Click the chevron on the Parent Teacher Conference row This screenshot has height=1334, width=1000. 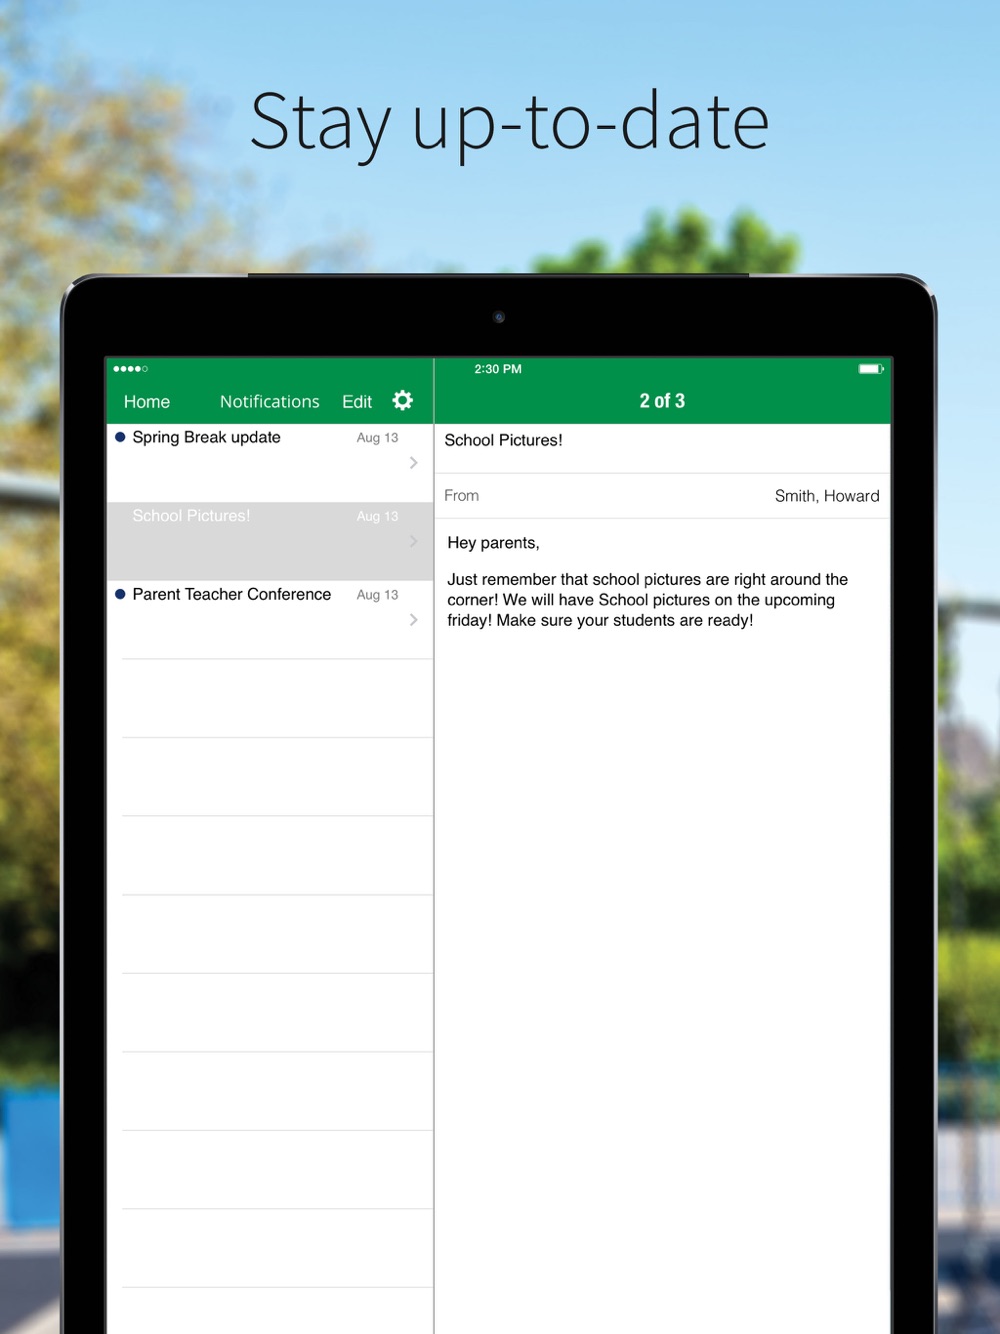414,620
